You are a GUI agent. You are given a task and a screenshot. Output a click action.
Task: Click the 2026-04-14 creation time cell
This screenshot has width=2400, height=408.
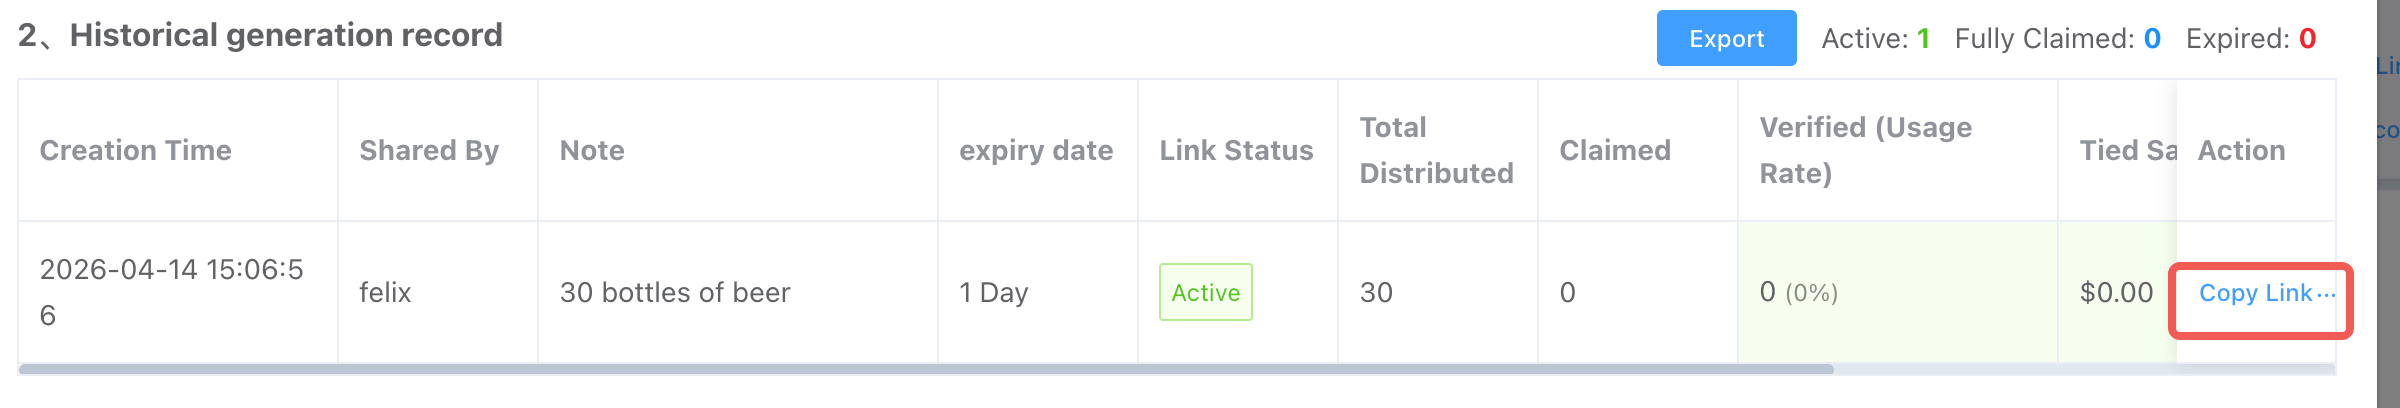point(171,292)
